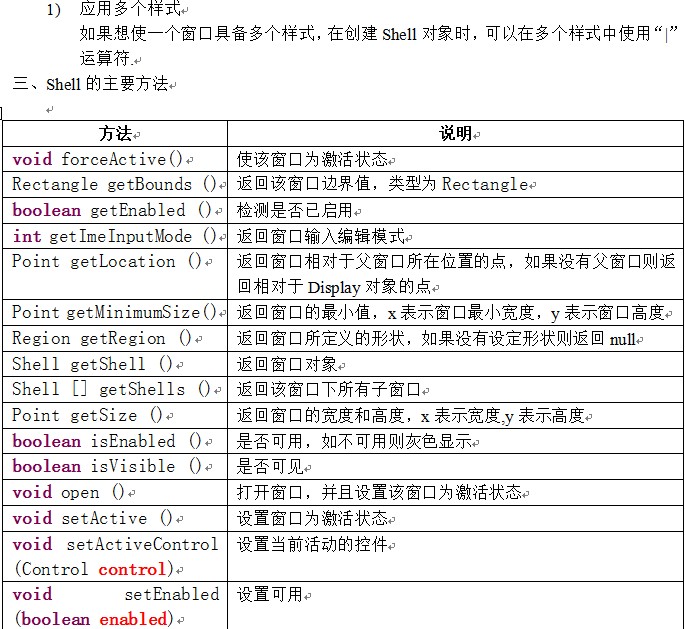Click the red enabled parameter in setEnabled

pos(132,619)
